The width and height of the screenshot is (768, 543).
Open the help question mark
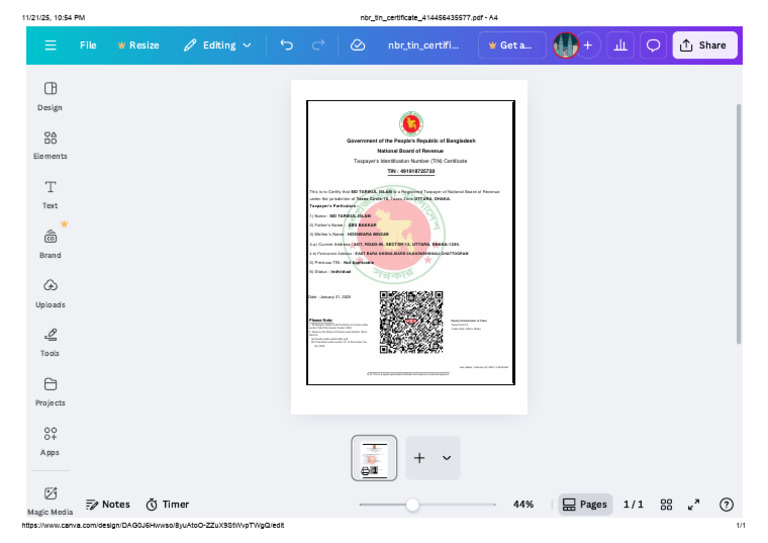[x=726, y=504]
